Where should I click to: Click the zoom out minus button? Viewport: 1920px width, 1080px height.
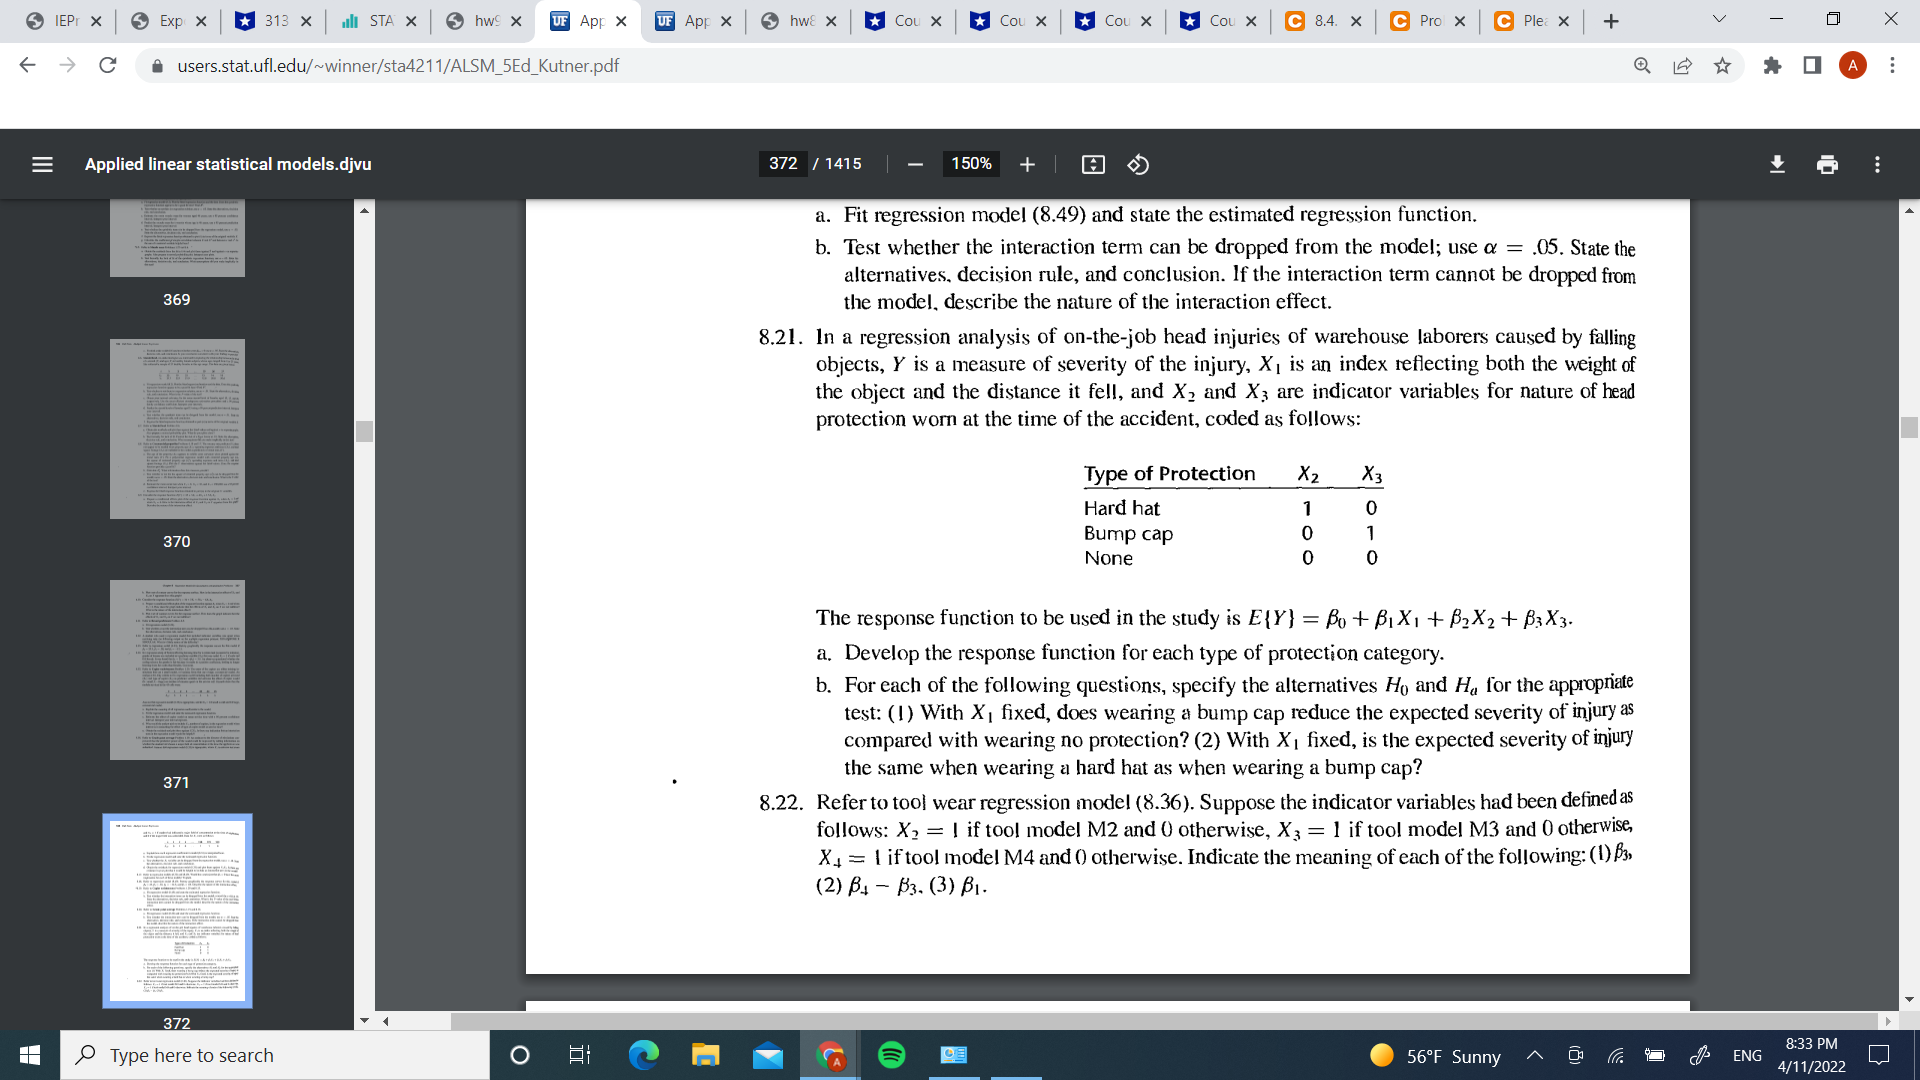click(914, 164)
